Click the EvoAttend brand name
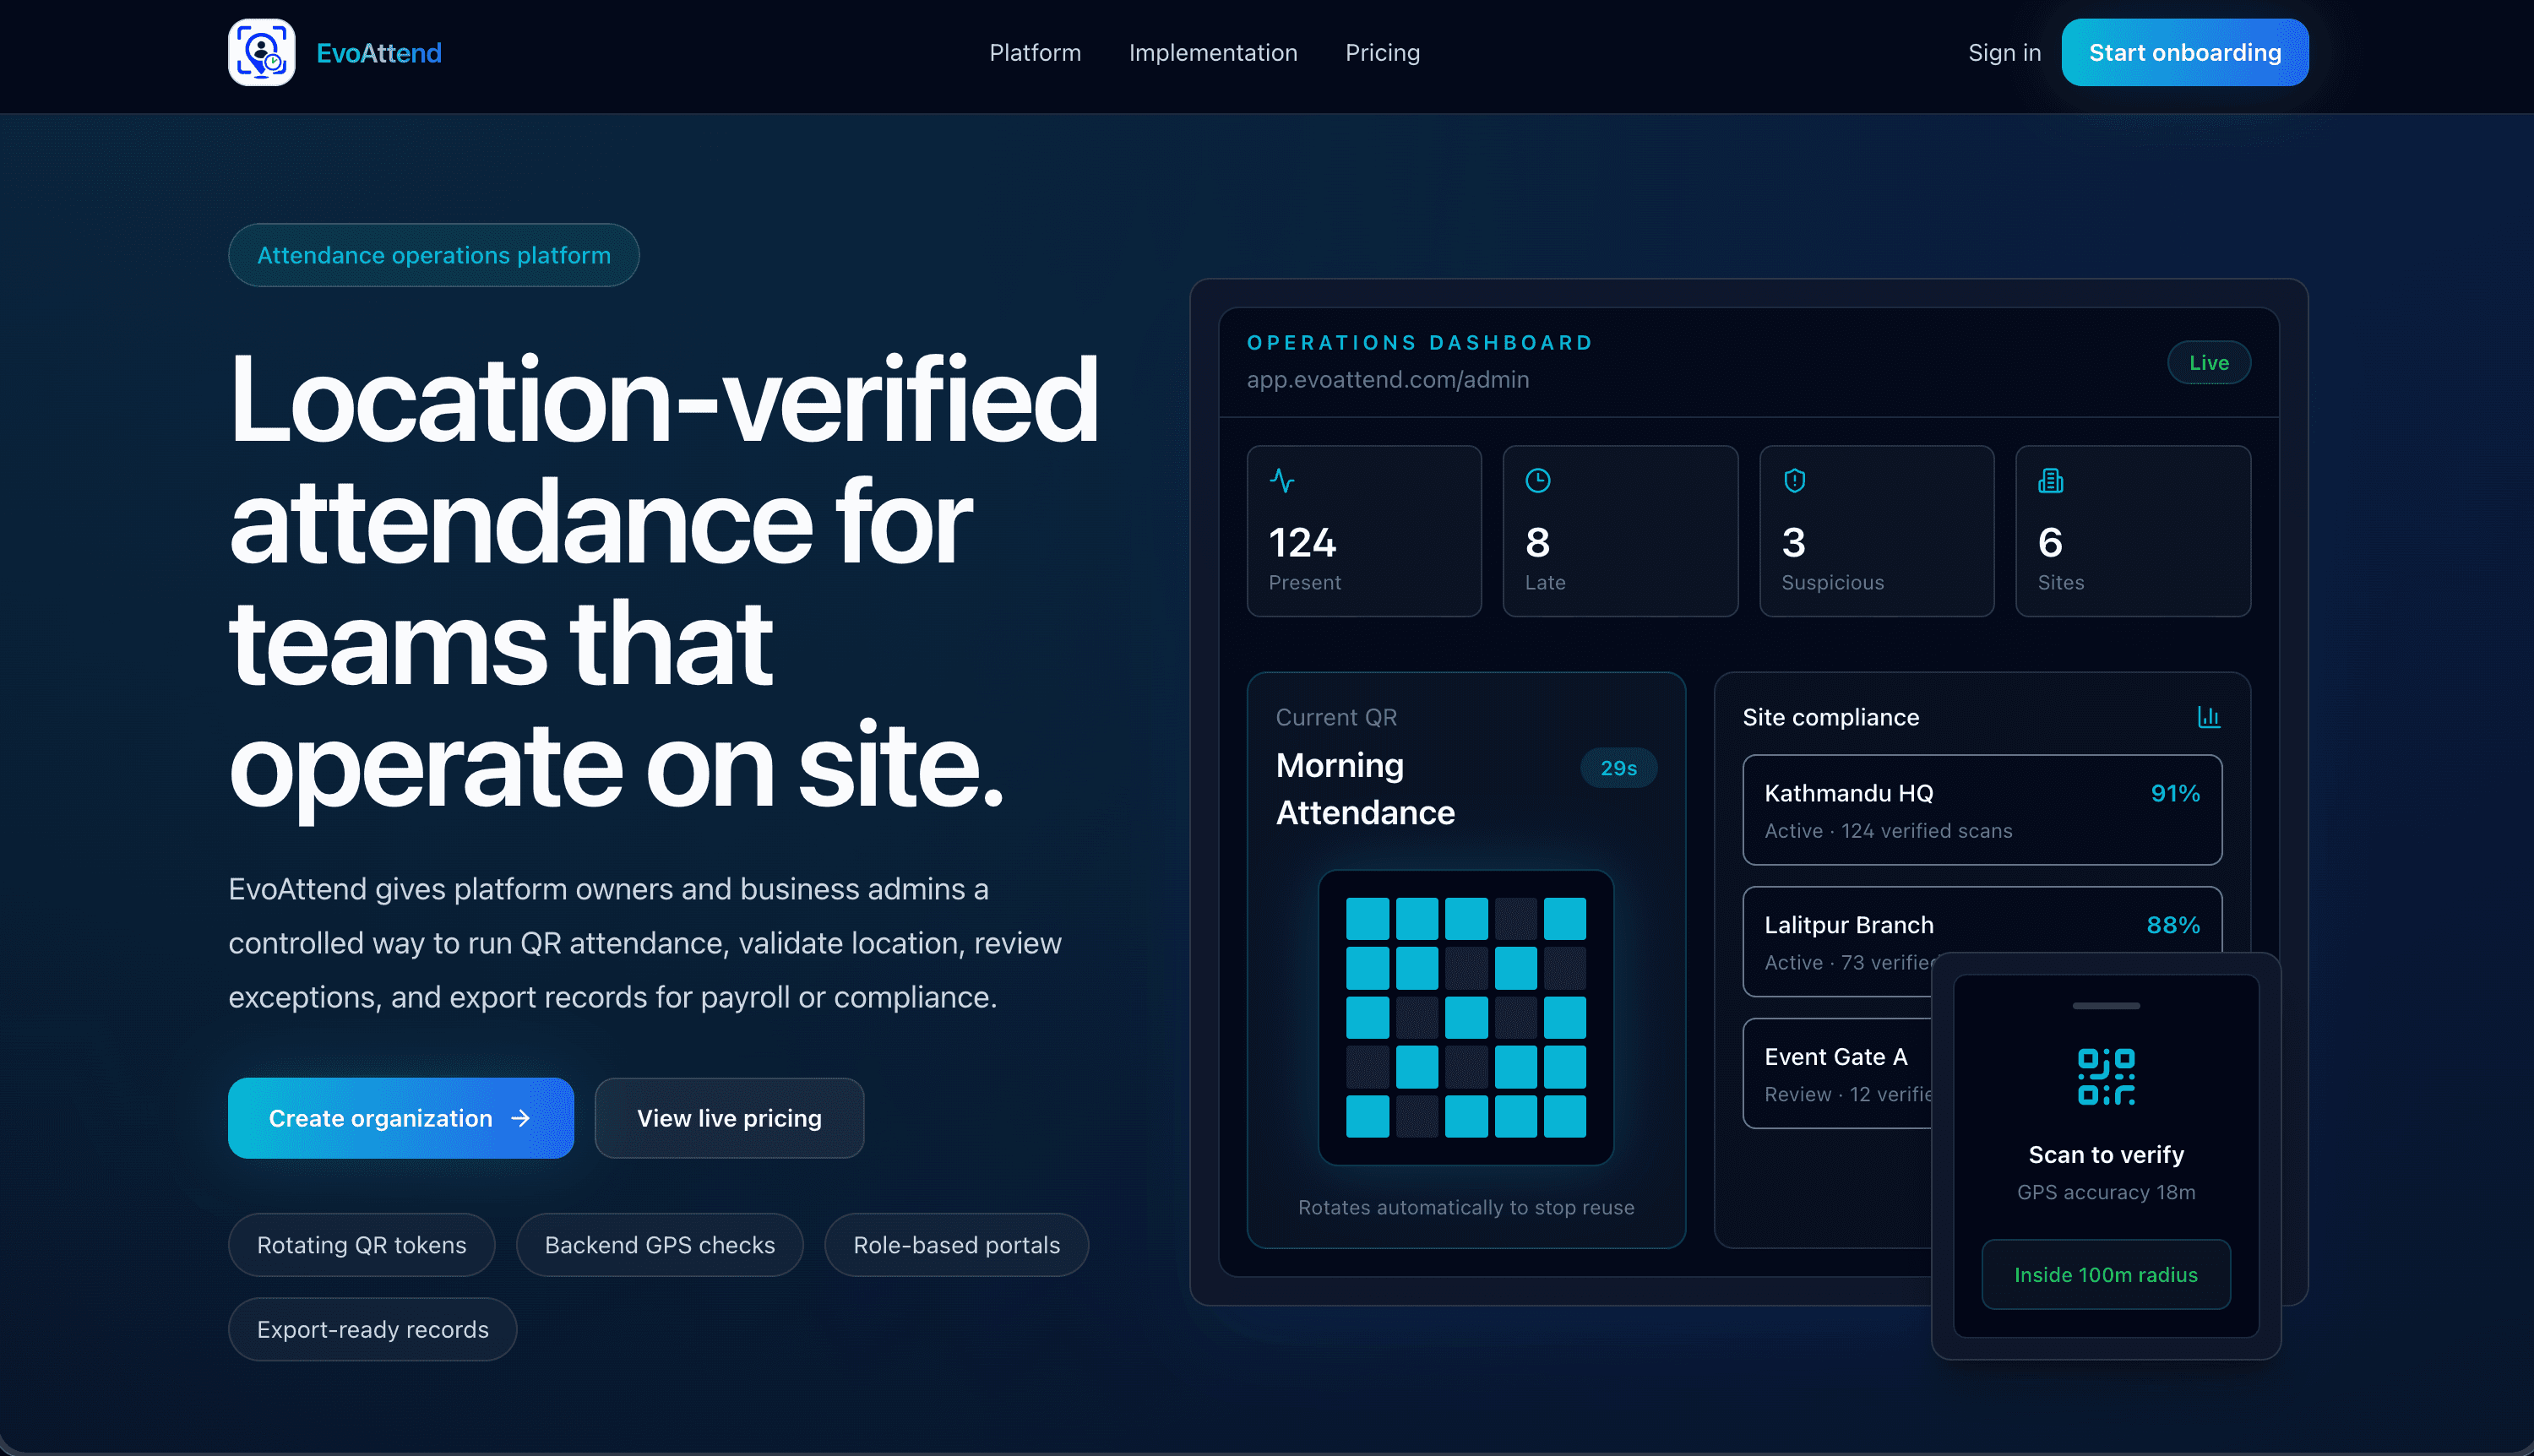Screen dimensions: 2534x1456 pyautogui.click(x=379, y=53)
